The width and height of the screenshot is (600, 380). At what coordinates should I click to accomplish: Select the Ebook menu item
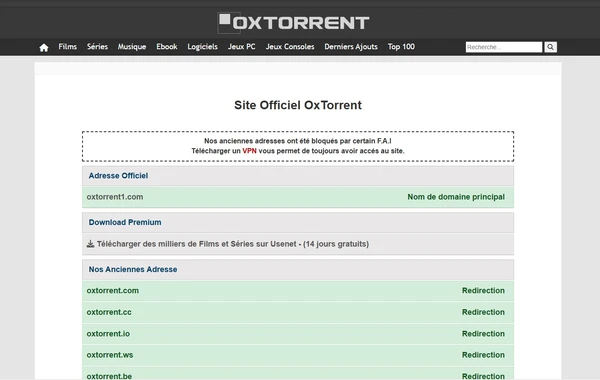(167, 47)
